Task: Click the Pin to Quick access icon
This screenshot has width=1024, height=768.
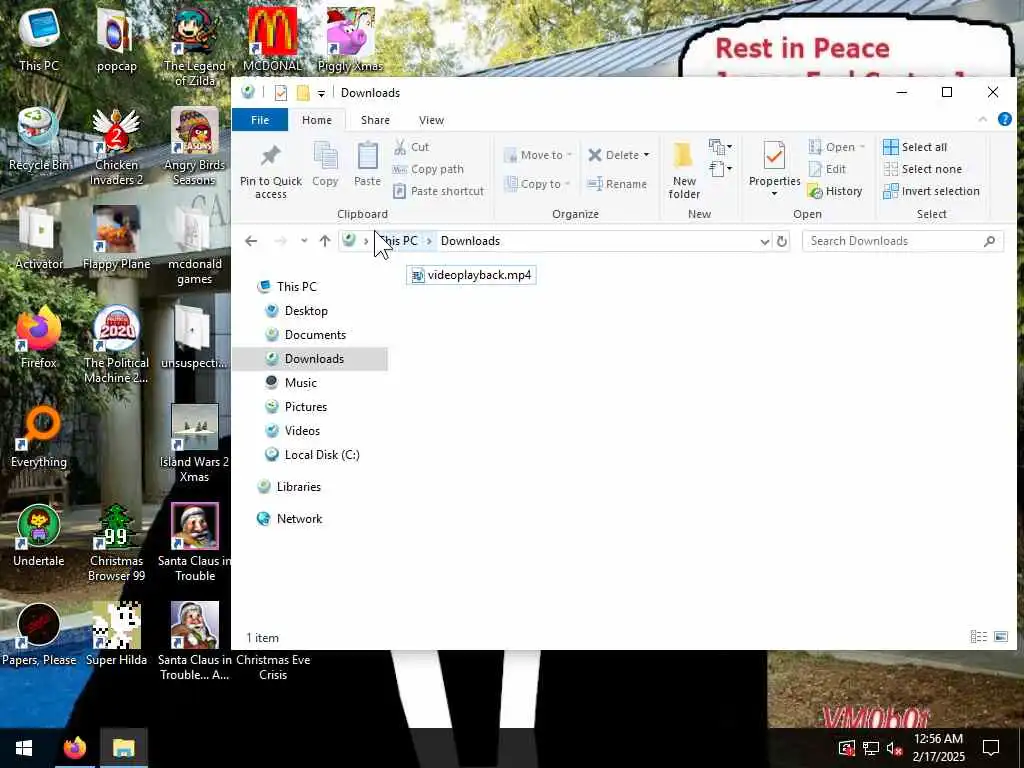Action: click(270, 155)
